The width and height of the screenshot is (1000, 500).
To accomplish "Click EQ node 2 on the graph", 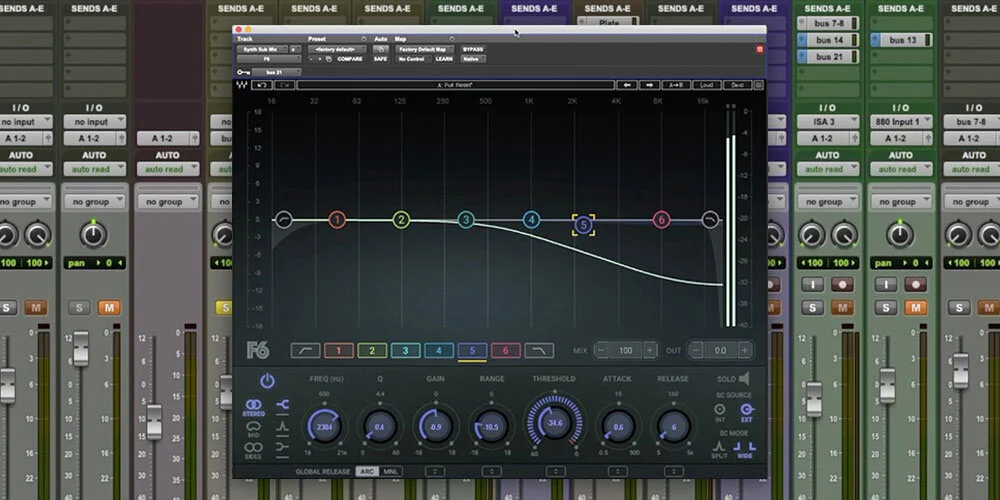I will 401,221.
